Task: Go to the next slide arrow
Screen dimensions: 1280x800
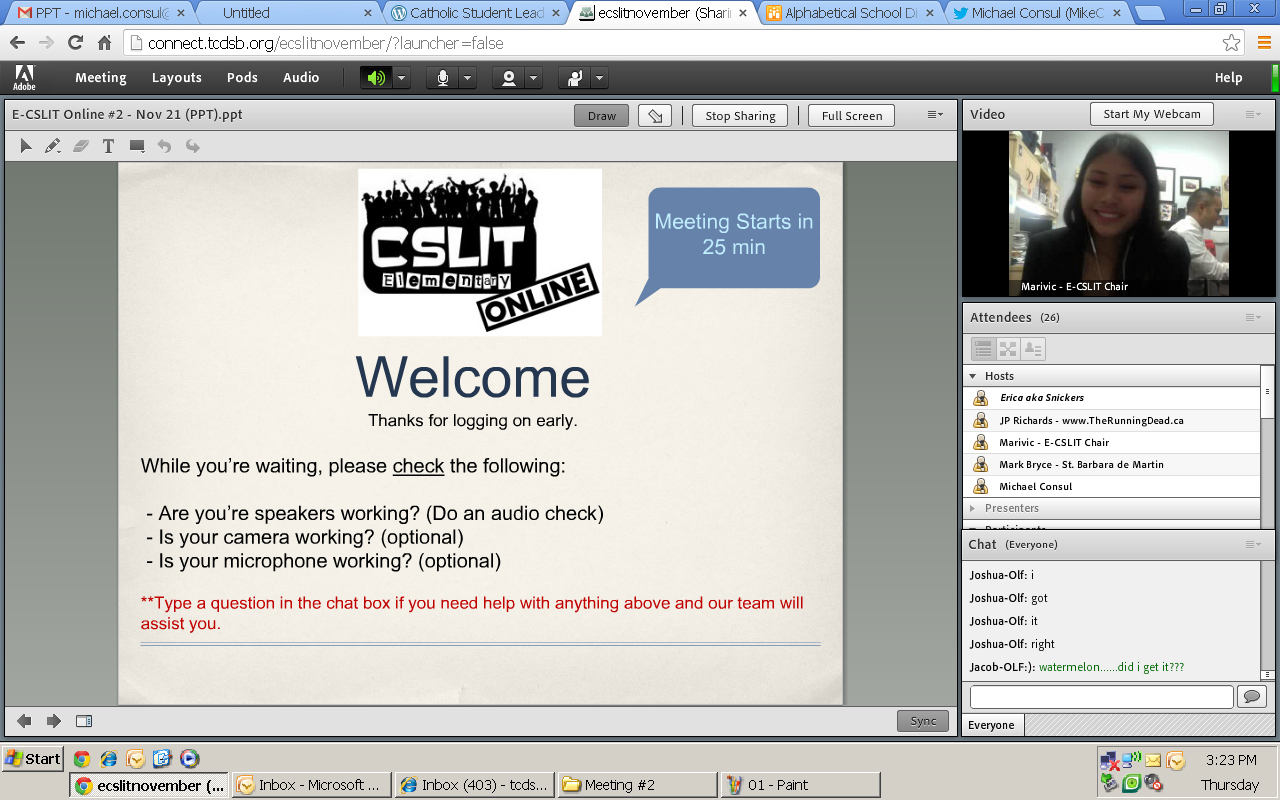Action: 54,721
